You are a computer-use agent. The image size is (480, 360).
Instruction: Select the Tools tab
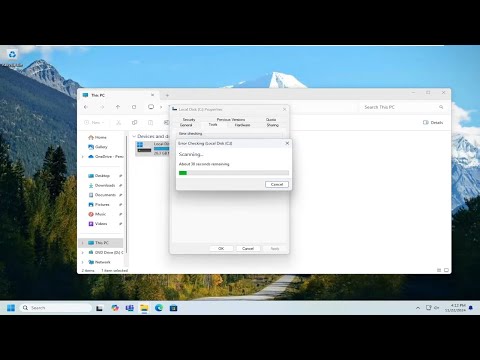pyautogui.click(x=213, y=124)
